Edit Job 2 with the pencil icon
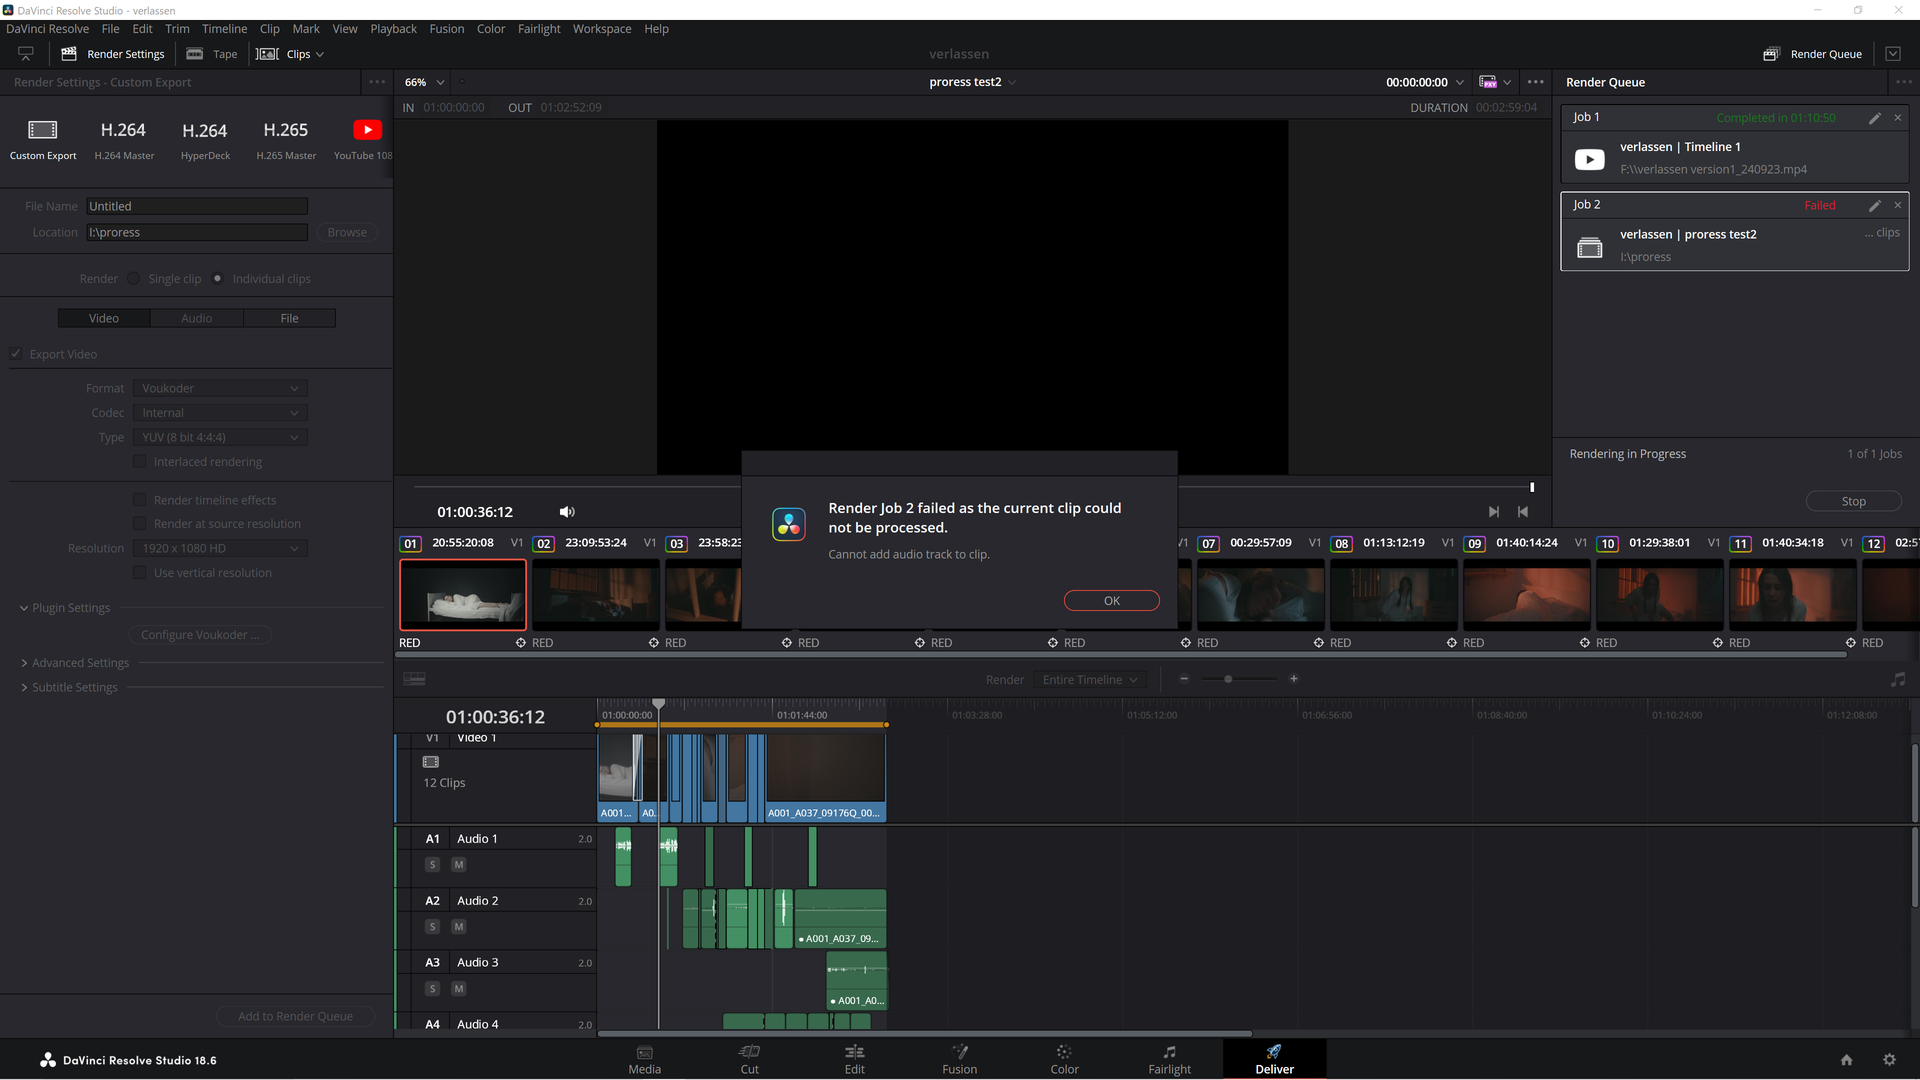This screenshot has height=1080, width=1920. pos(1875,205)
